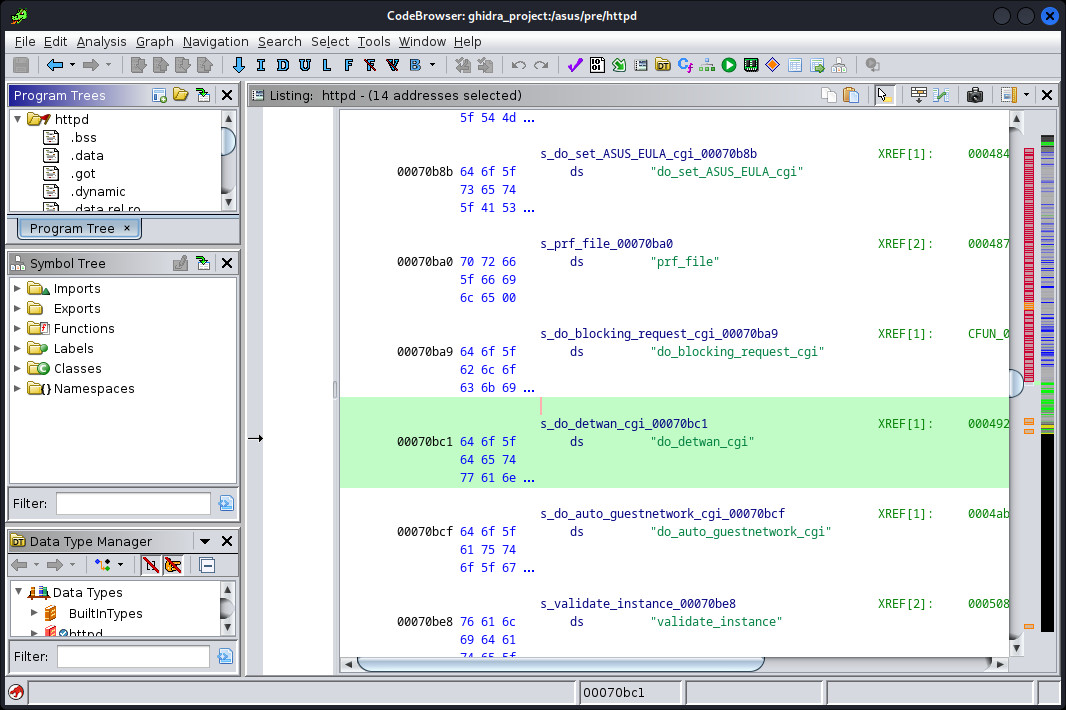Expand the Functions folder in Symbol Tree
Image resolution: width=1066 pixels, height=710 pixels.
click(x=18, y=328)
